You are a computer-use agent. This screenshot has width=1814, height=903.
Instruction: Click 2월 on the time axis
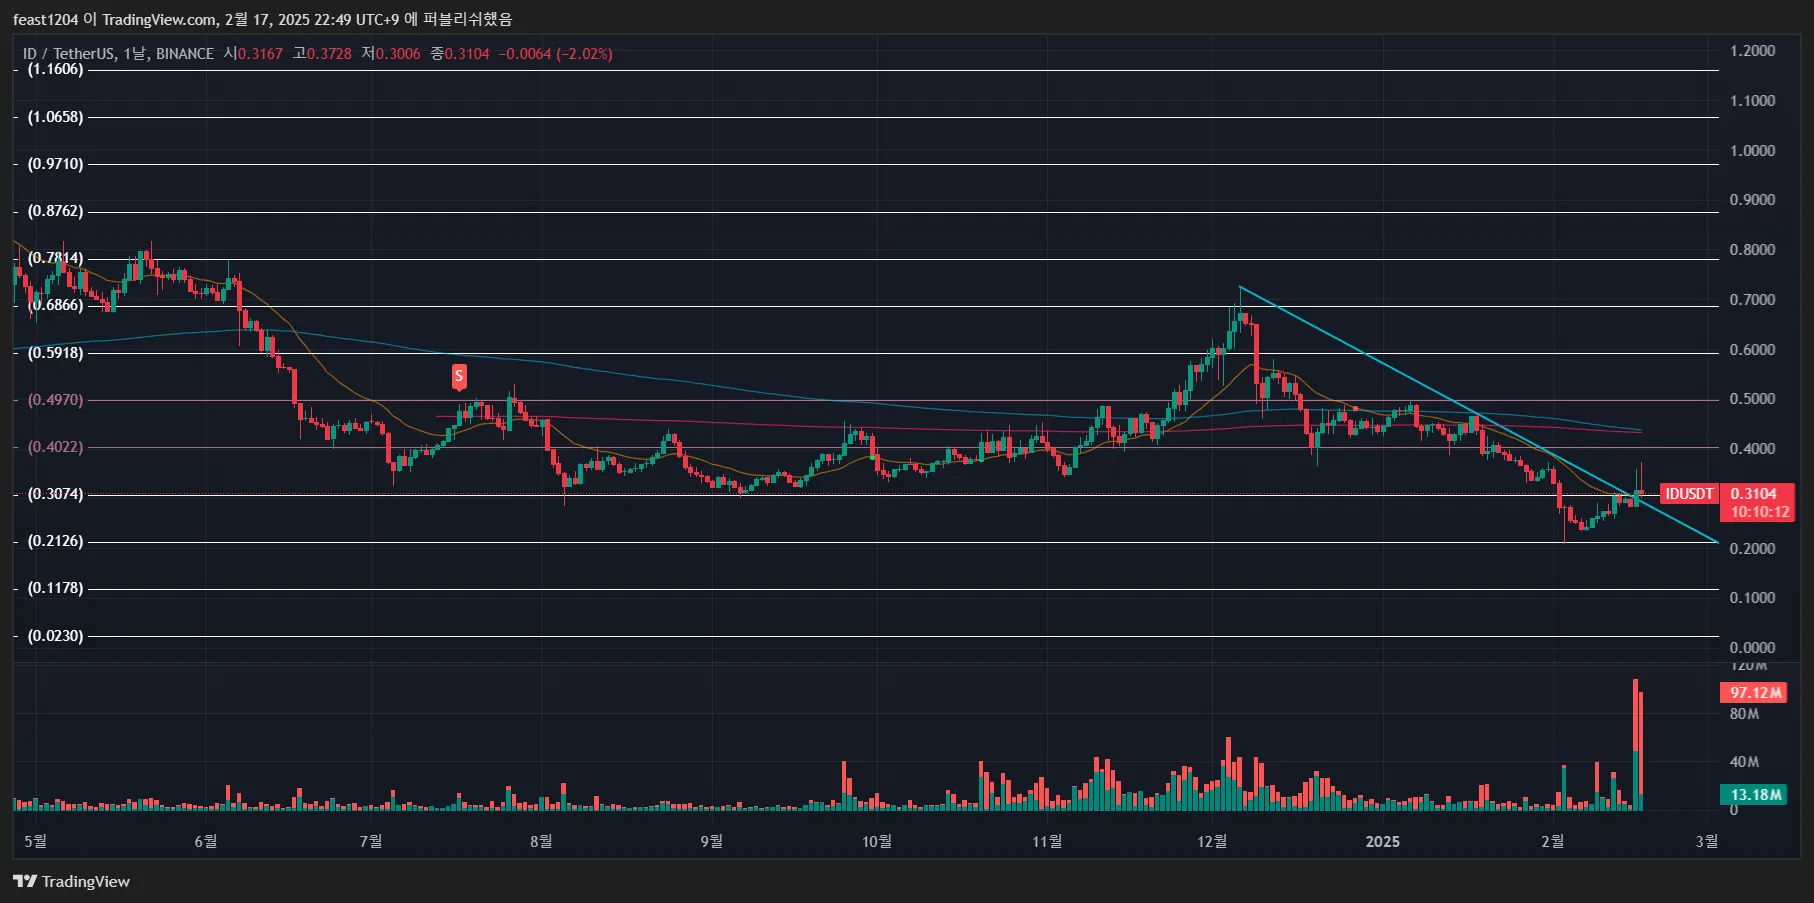(1552, 841)
